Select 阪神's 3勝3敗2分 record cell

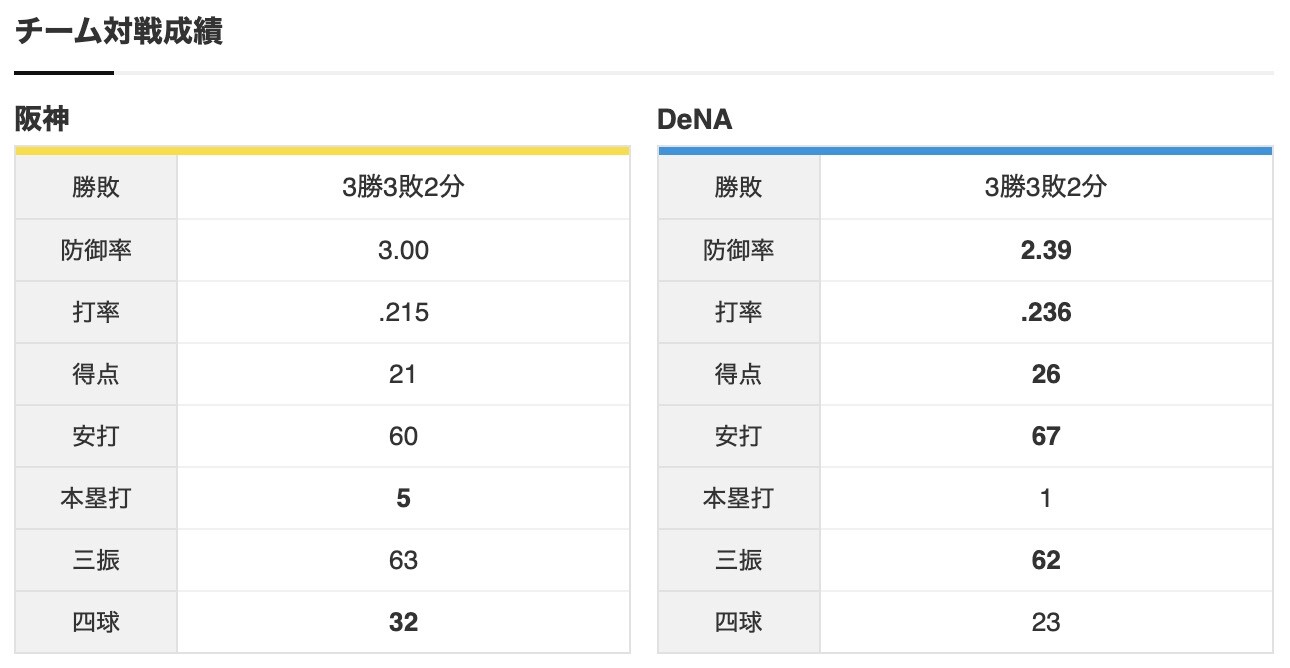click(403, 187)
